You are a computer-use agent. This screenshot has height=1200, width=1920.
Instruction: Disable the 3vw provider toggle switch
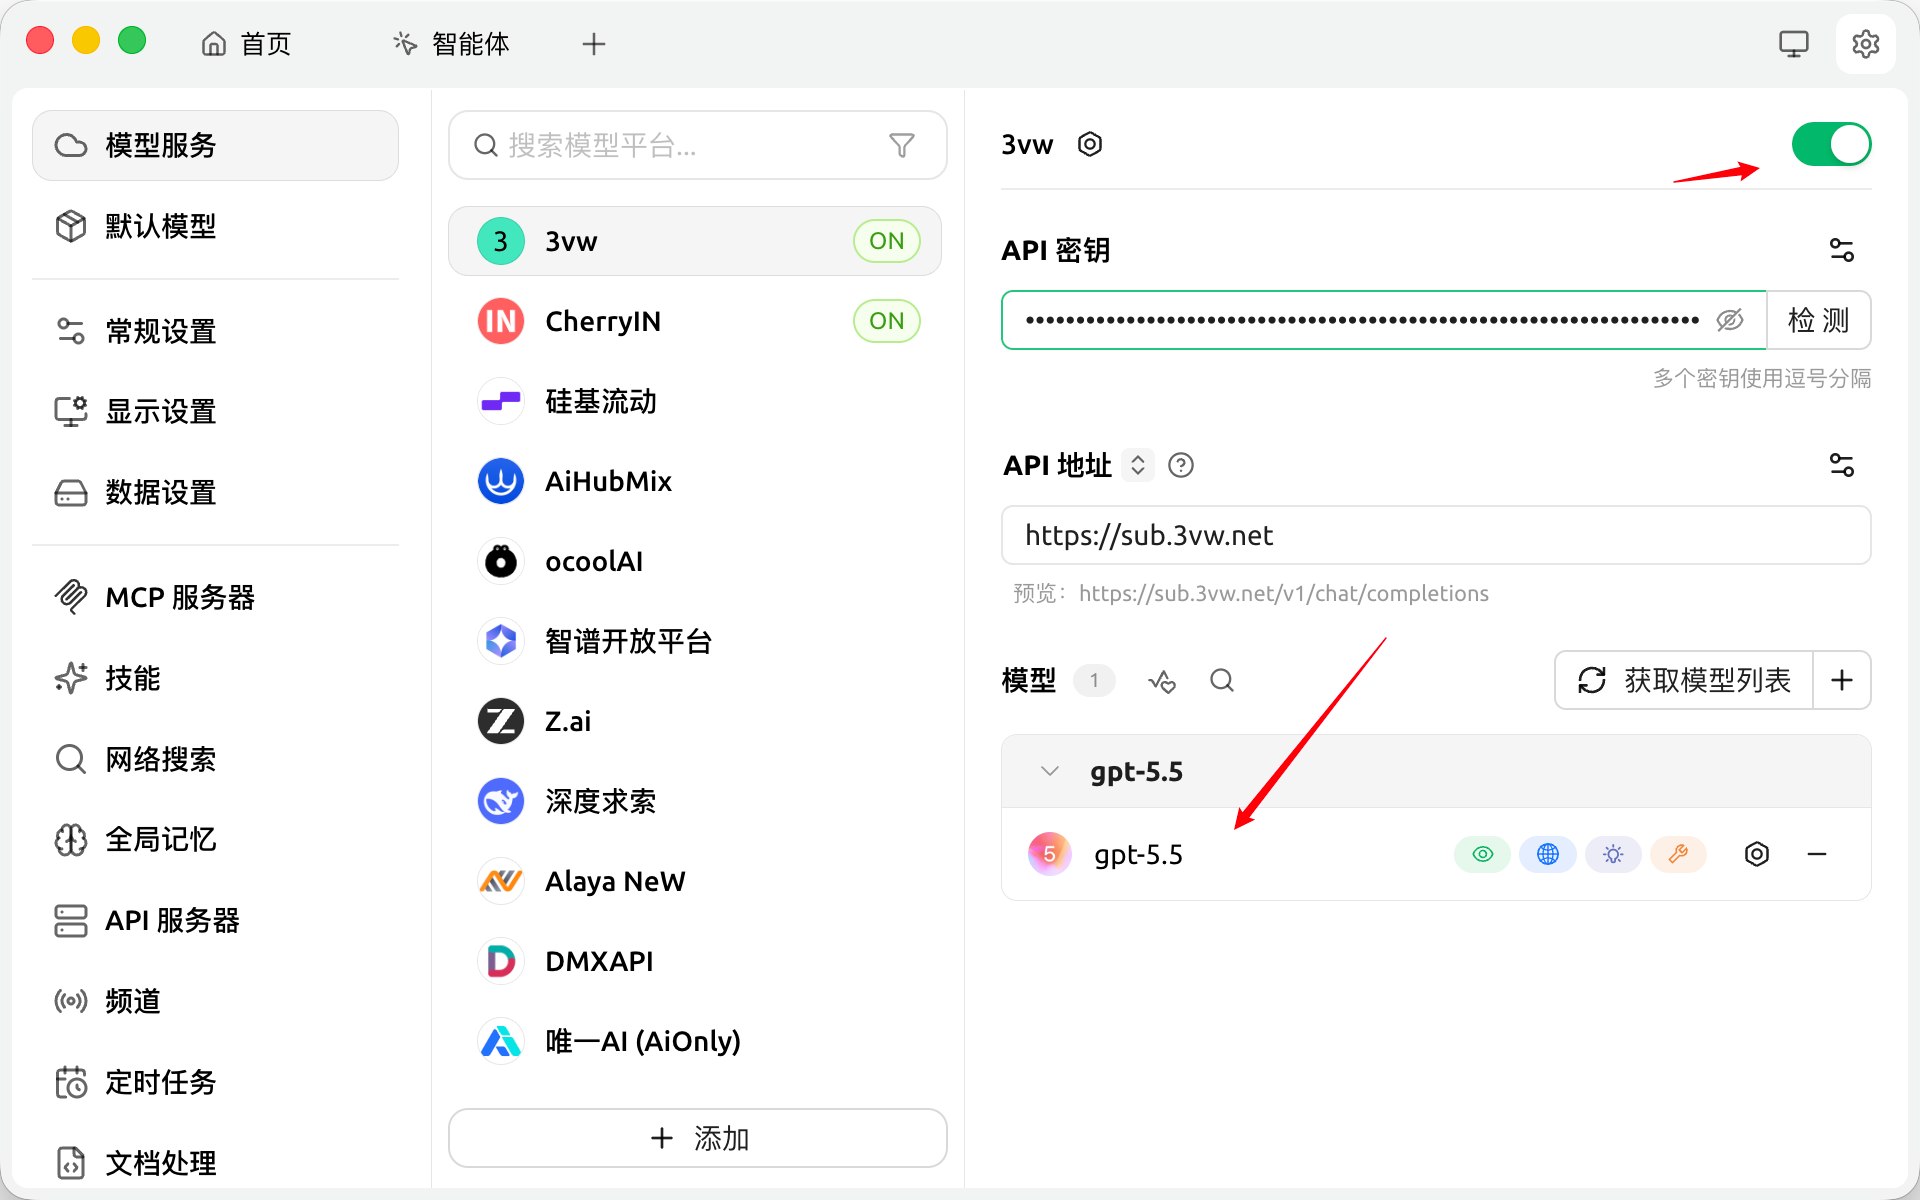tap(1830, 145)
